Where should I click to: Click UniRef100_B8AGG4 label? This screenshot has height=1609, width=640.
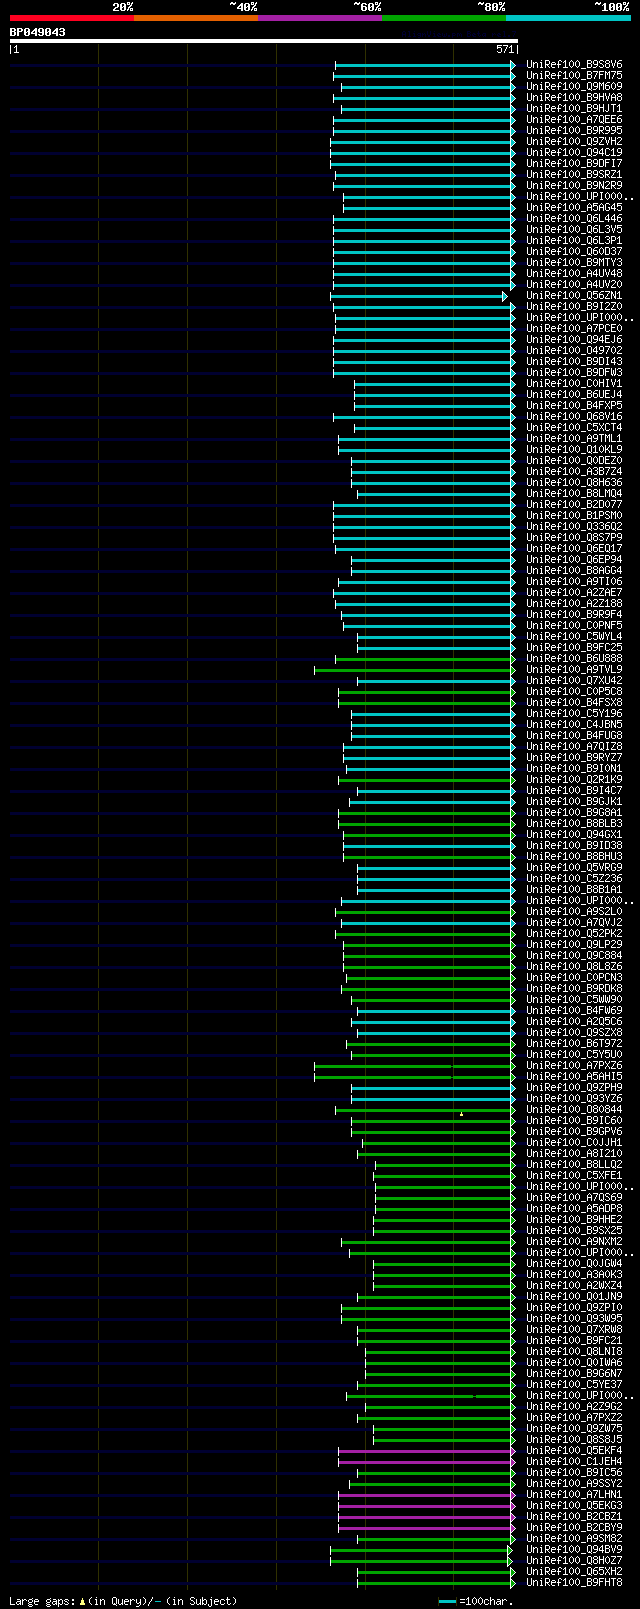coord(574,570)
